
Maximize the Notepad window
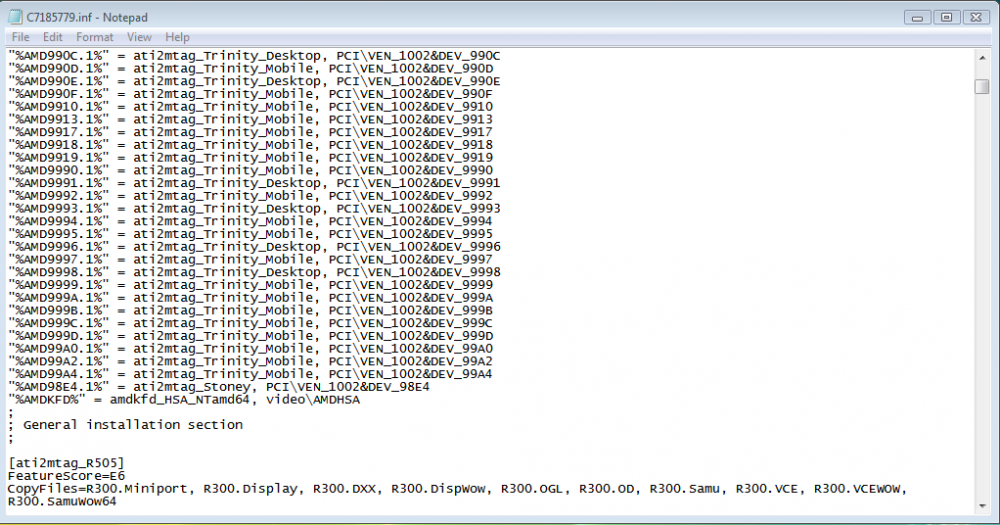pyautogui.click(x=946, y=16)
